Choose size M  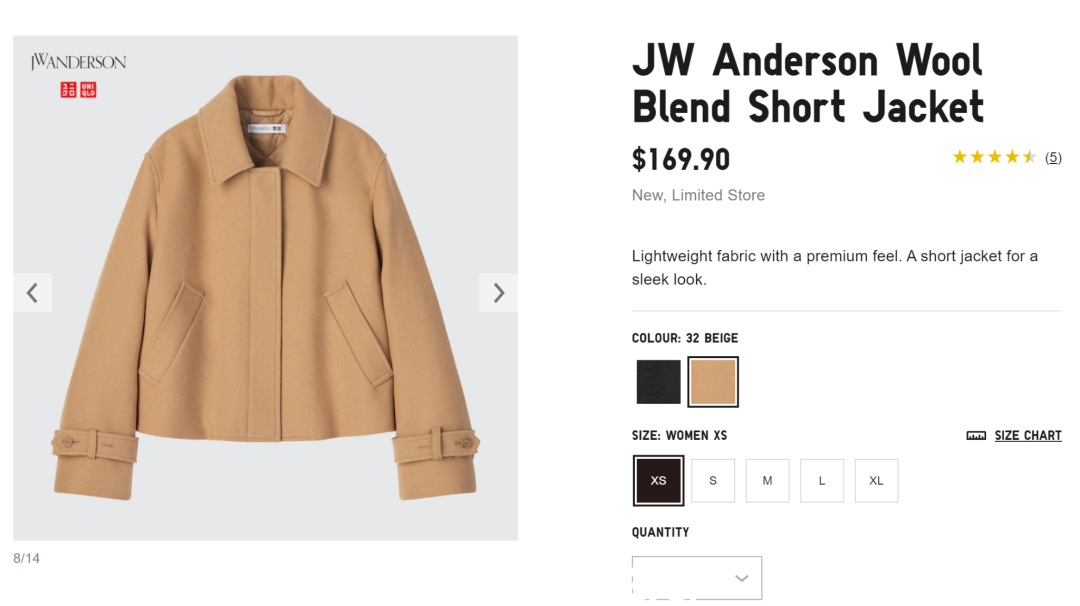pos(767,481)
